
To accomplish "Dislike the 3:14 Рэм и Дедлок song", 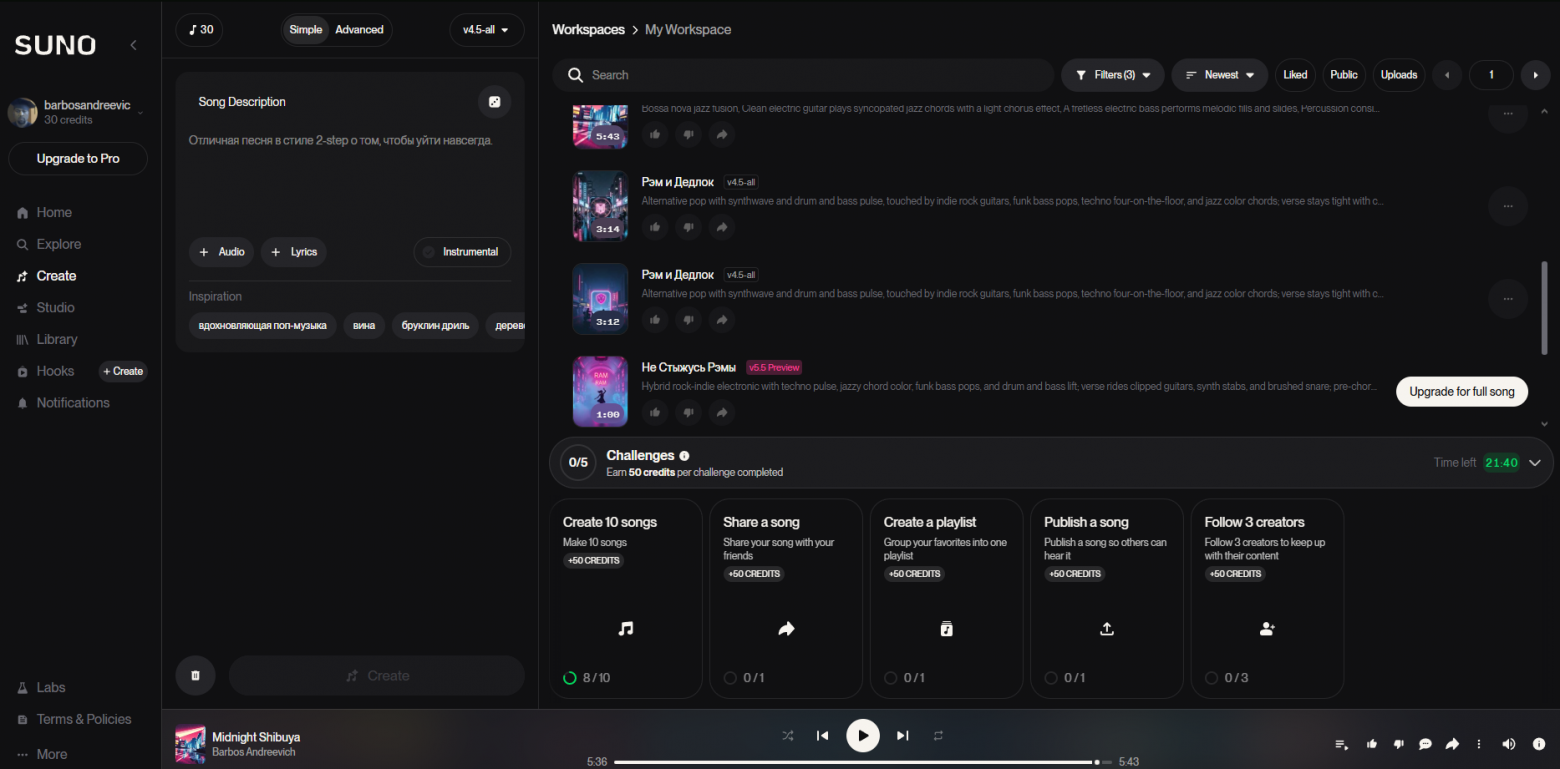I will click(x=688, y=227).
